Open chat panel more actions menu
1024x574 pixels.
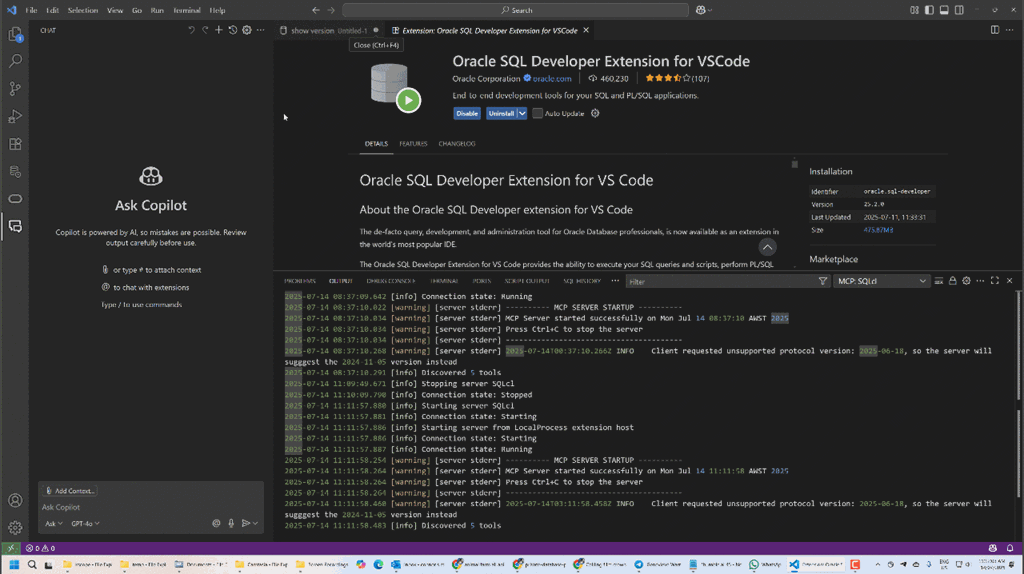[x=261, y=30]
